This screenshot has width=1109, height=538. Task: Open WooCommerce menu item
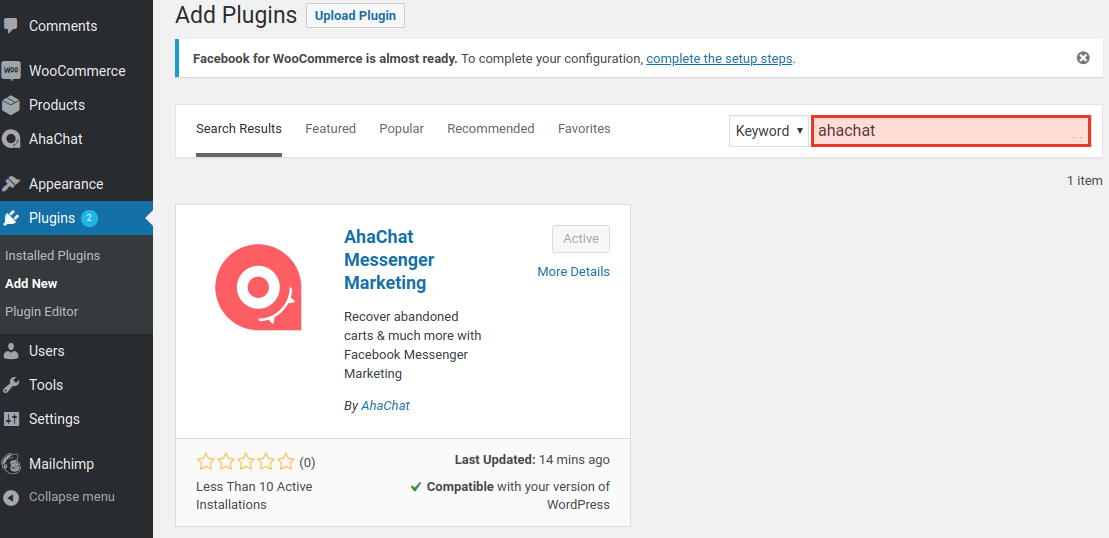click(76, 71)
